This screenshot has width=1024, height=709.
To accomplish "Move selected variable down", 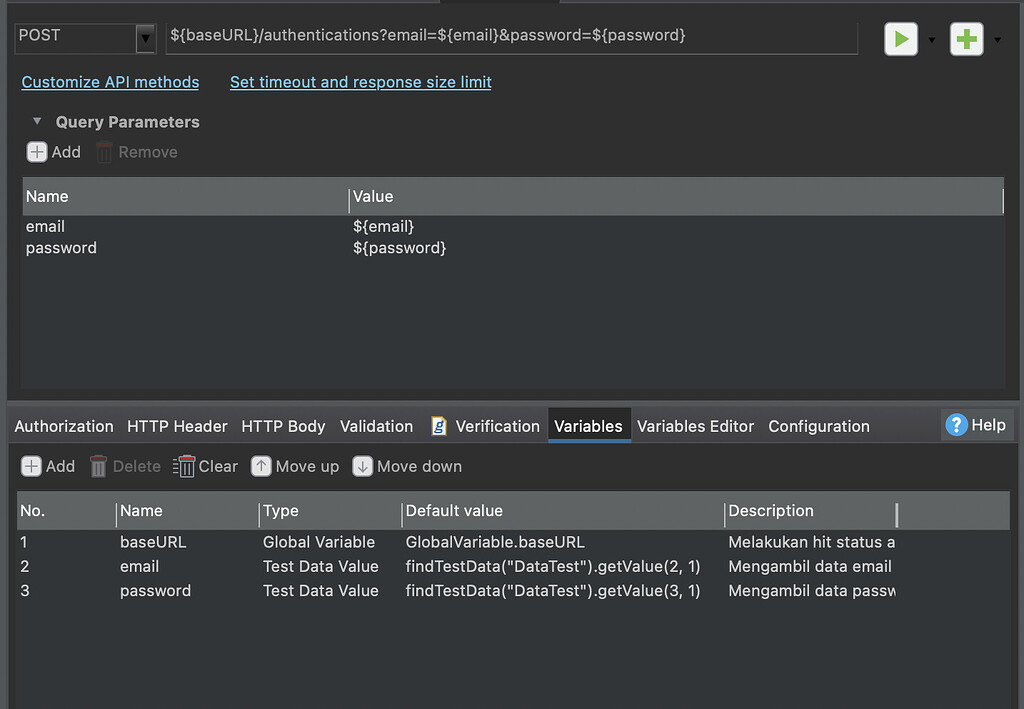I will coord(362,466).
